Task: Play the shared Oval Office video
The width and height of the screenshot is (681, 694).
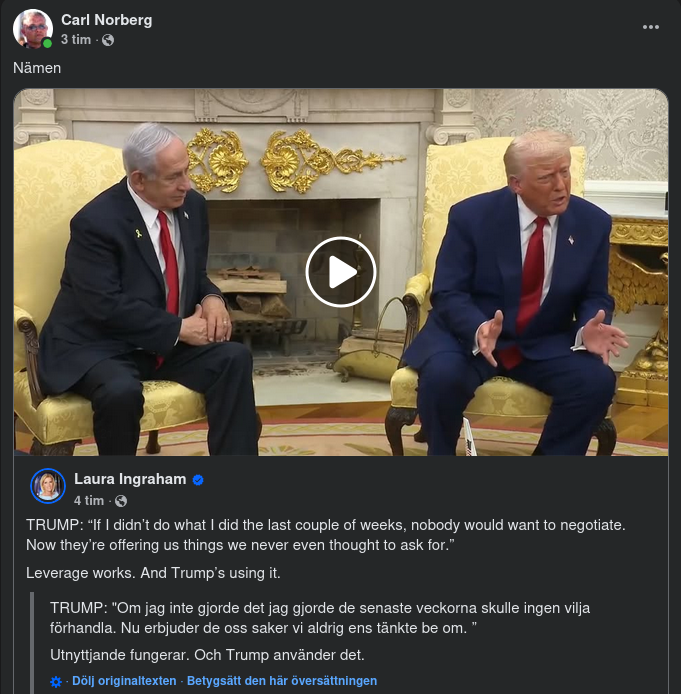Action: pos(341,272)
